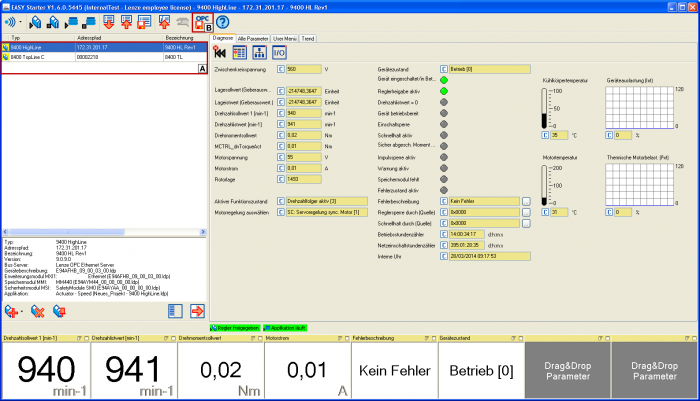Screen dimensions: 700x401
Task: Switch to the Alle Parameter tab
Action: [x=253, y=39]
